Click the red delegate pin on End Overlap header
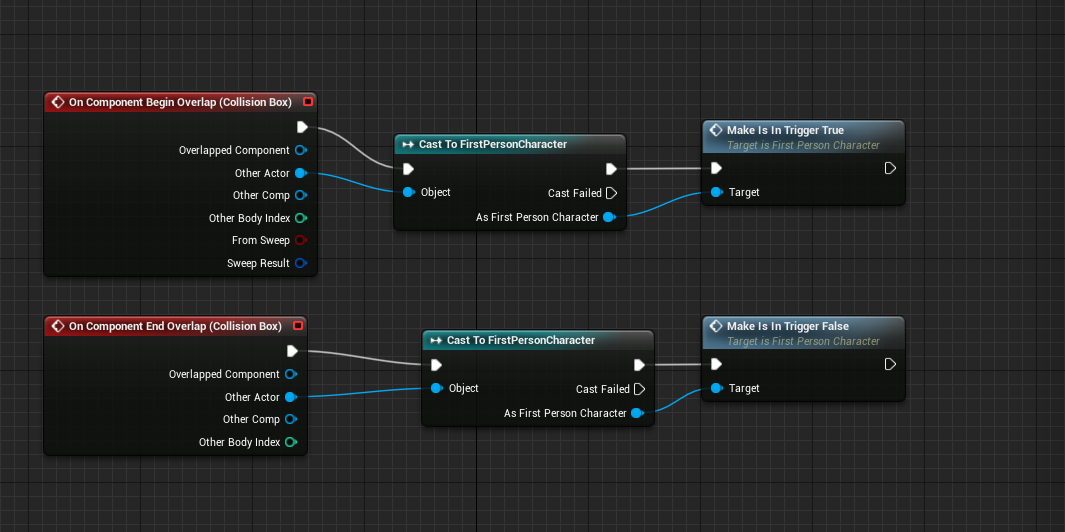This screenshot has height=532, width=1065. click(x=297, y=326)
